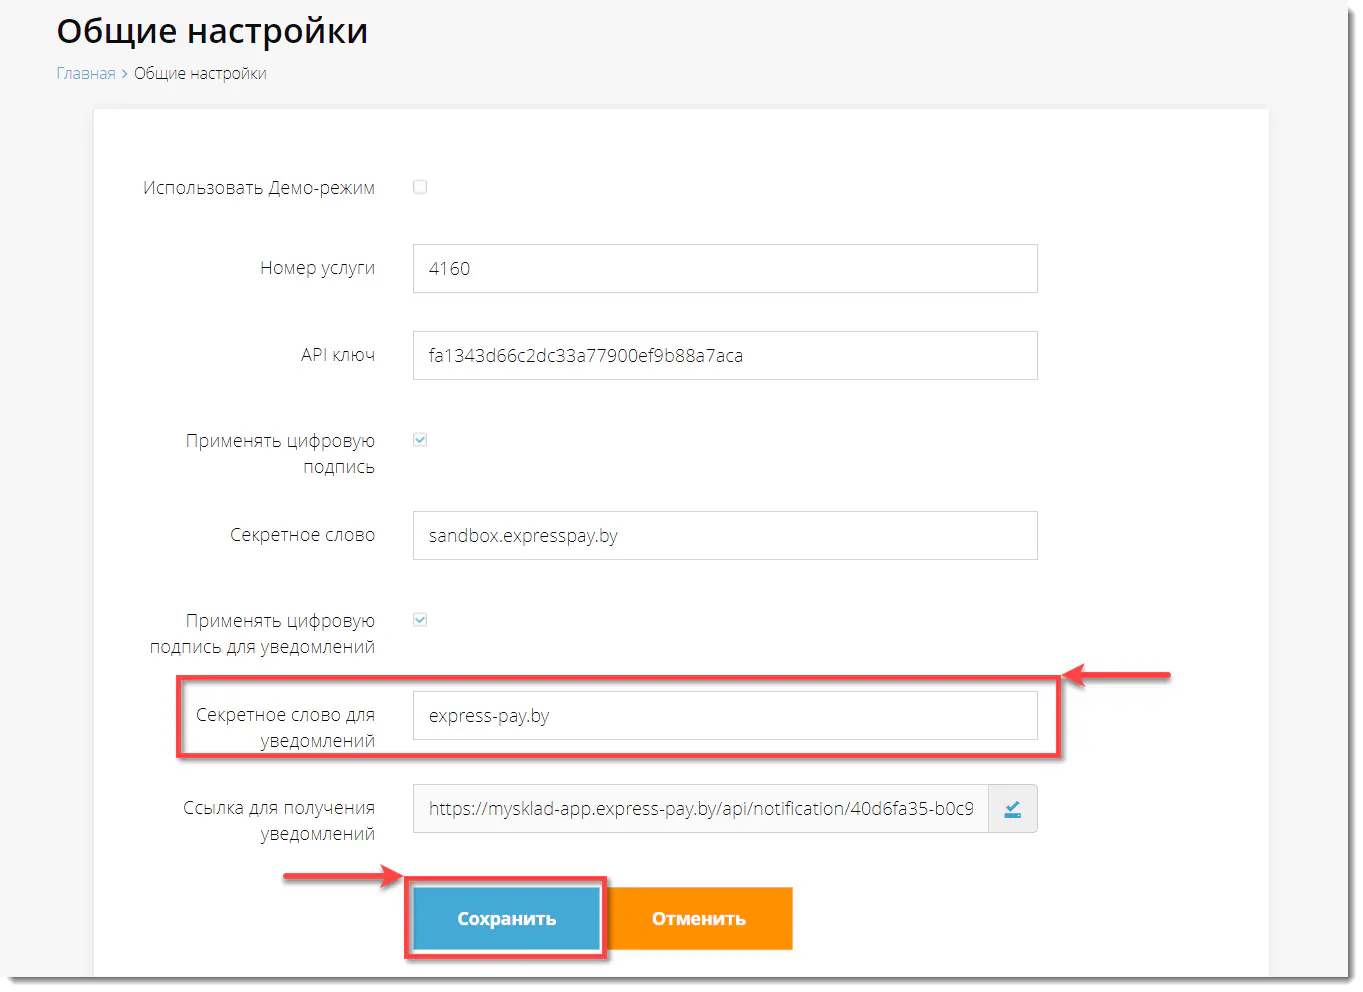Uncheck Применять цифровую подпись
This screenshot has height=992, width=1363.
click(x=419, y=438)
